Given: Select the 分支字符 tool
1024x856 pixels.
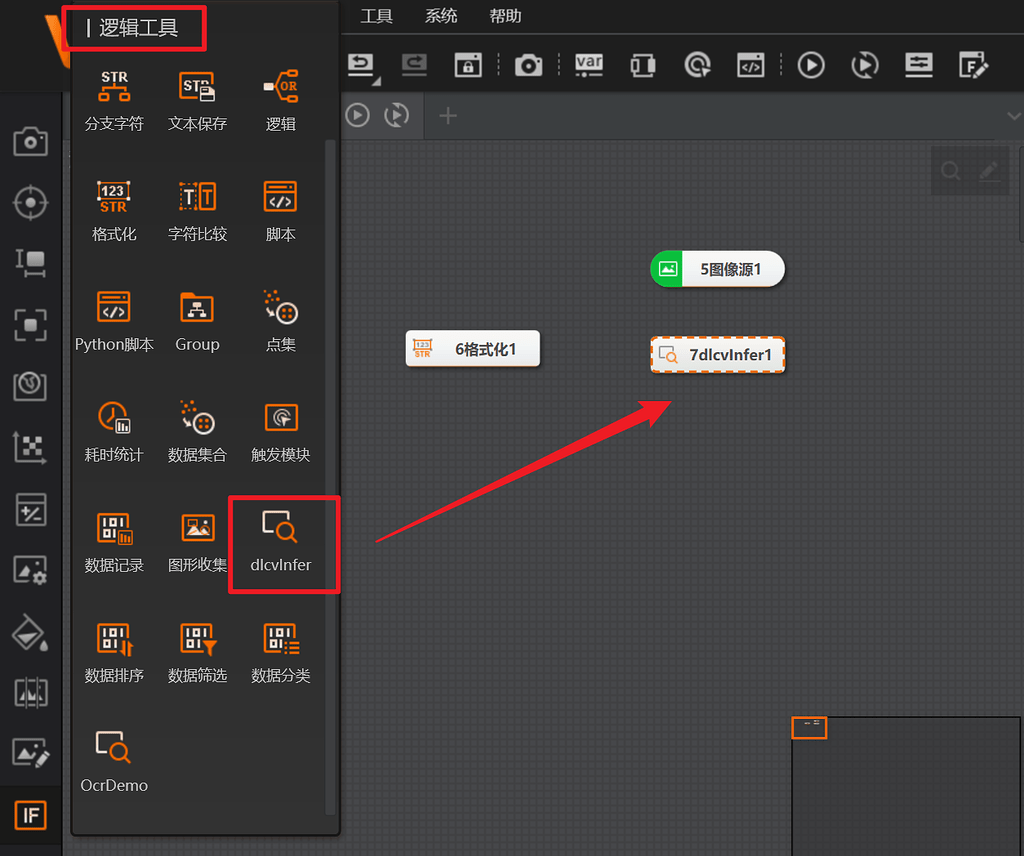Looking at the screenshot, I should 114,100.
